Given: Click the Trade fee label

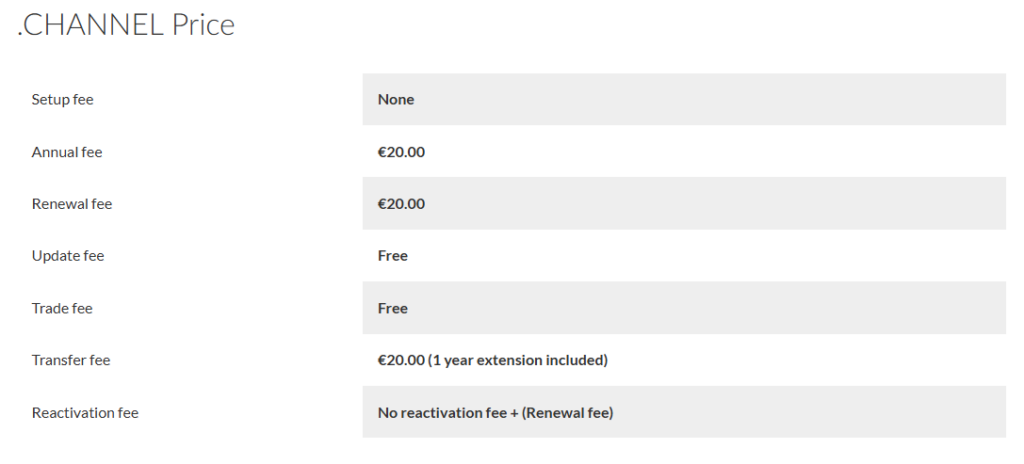Looking at the screenshot, I should point(62,308).
